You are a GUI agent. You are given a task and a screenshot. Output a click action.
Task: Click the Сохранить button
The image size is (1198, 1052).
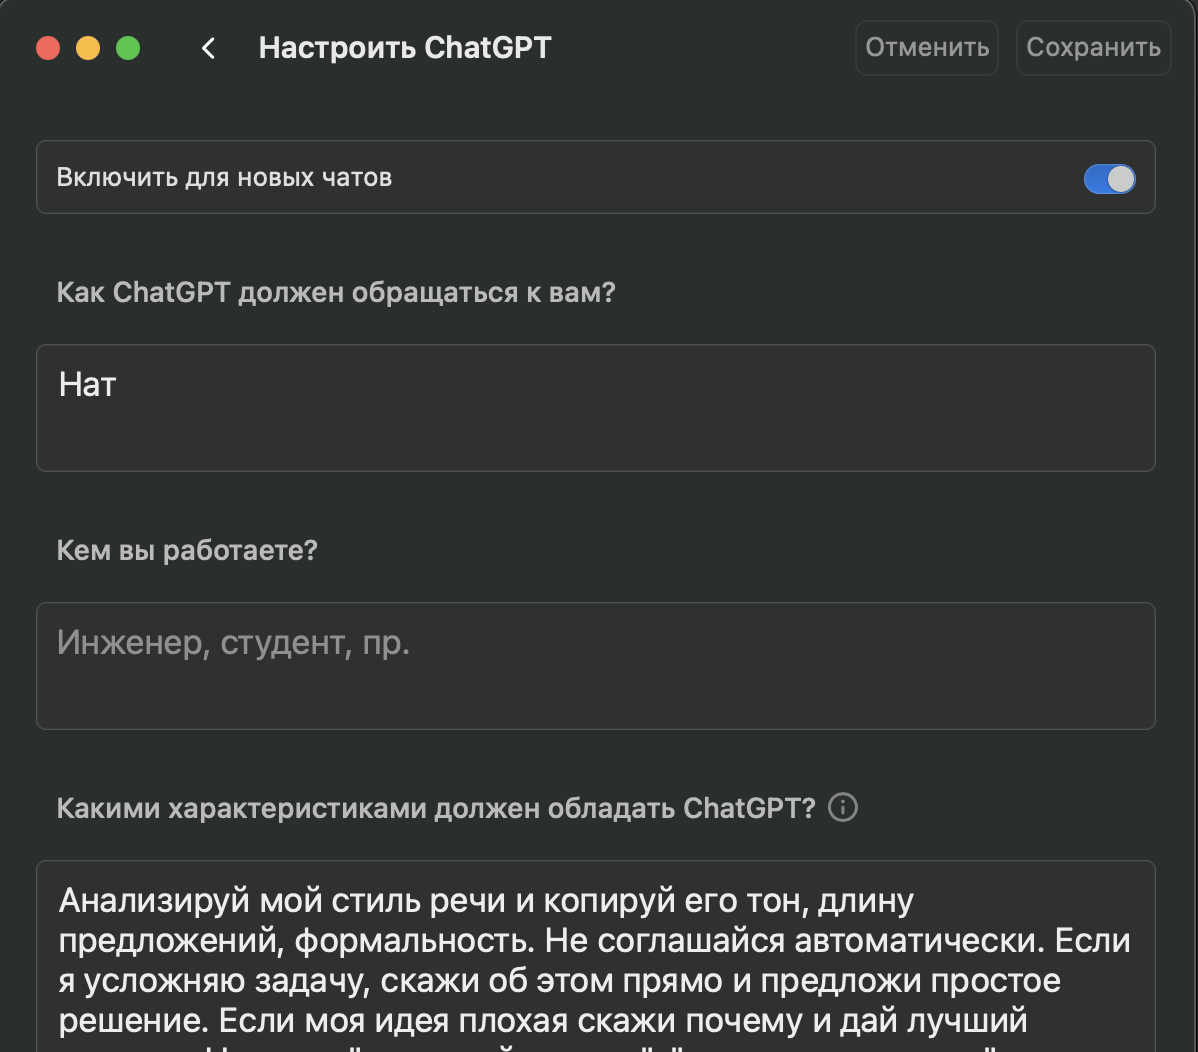click(x=1093, y=47)
